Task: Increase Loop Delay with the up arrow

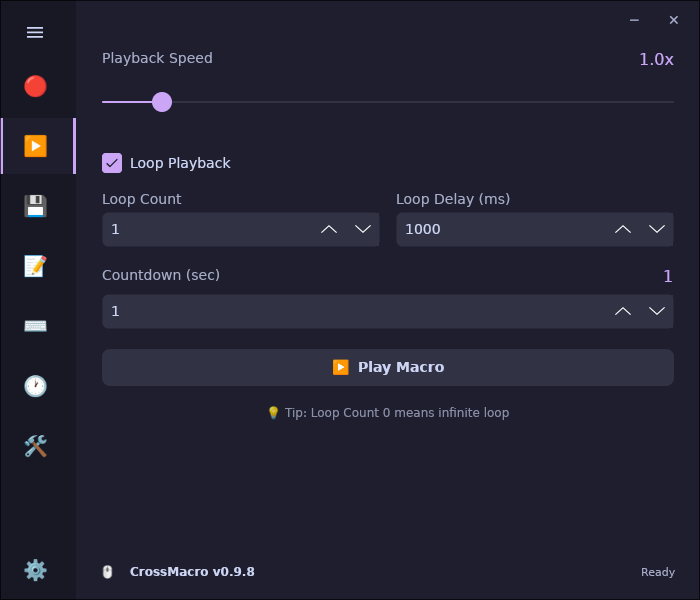Action: click(623, 229)
